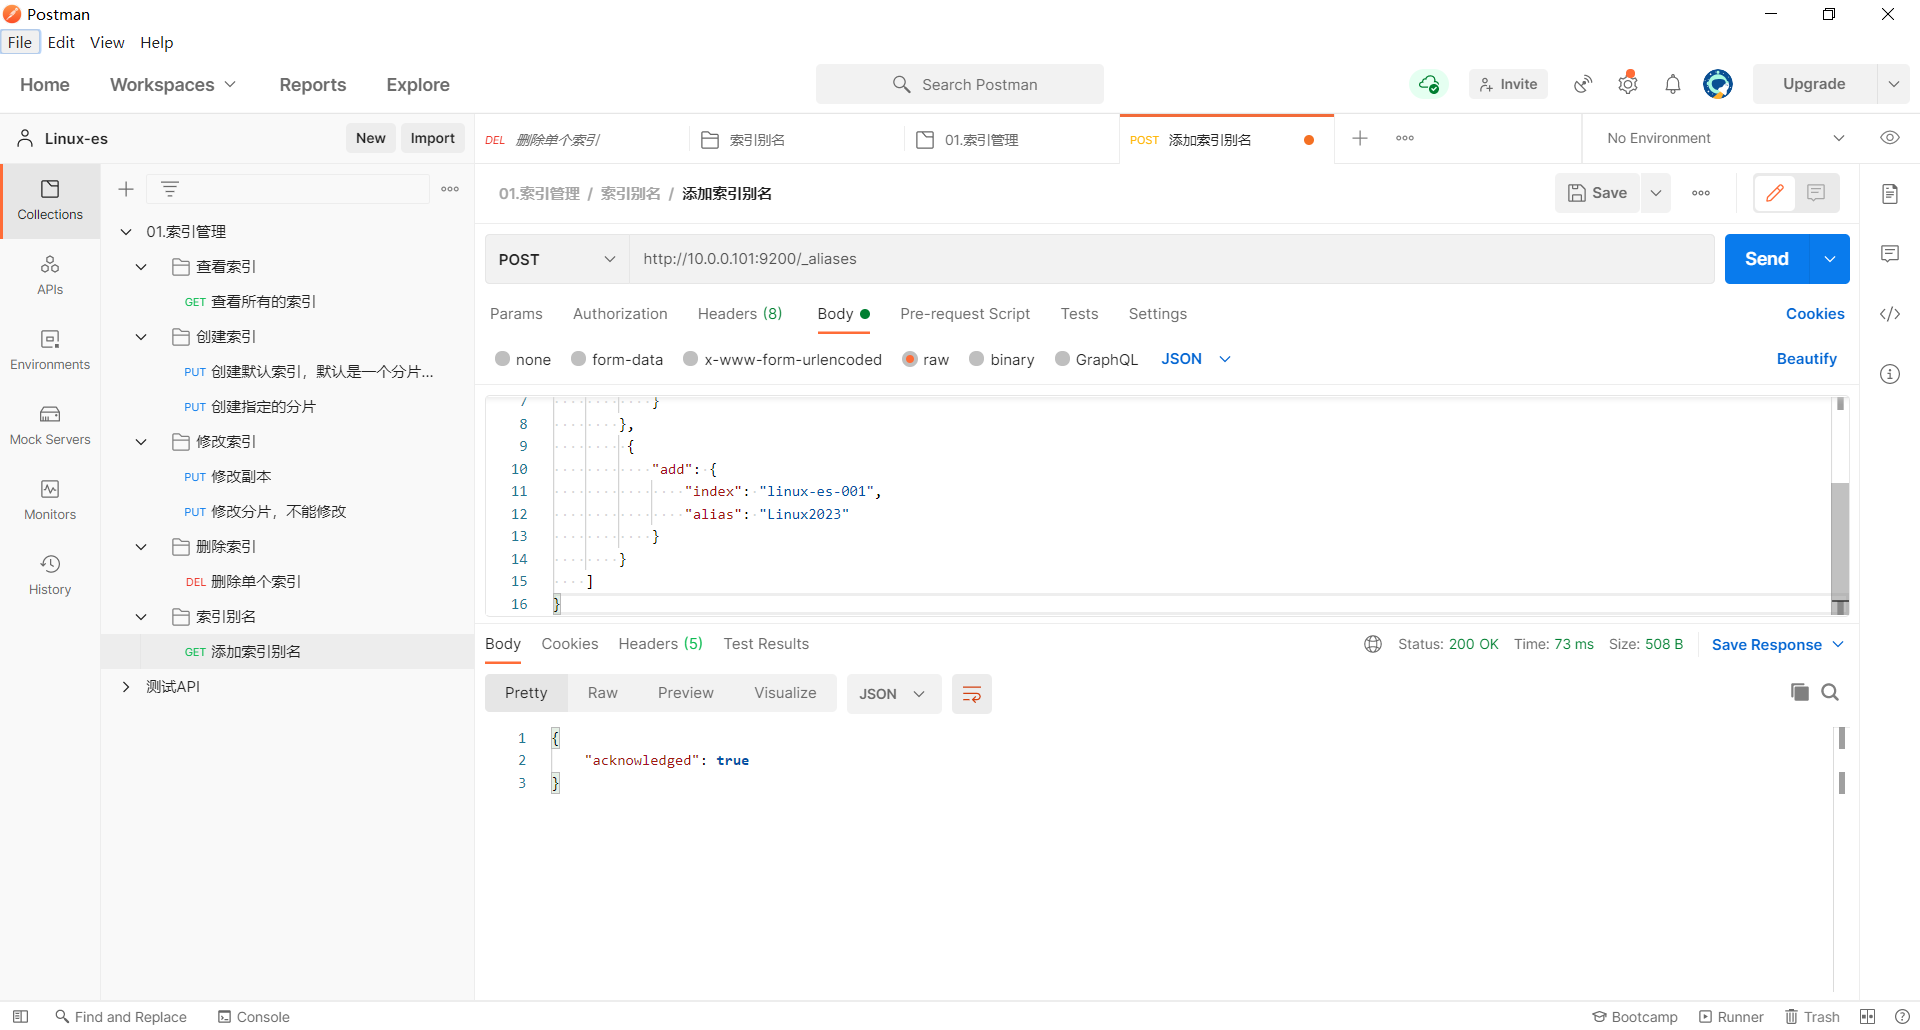Open the notifications bell
Image resolution: width=1920 pixels, height=1030 pixels.
pyautogui.click(x=1673, y=84)
